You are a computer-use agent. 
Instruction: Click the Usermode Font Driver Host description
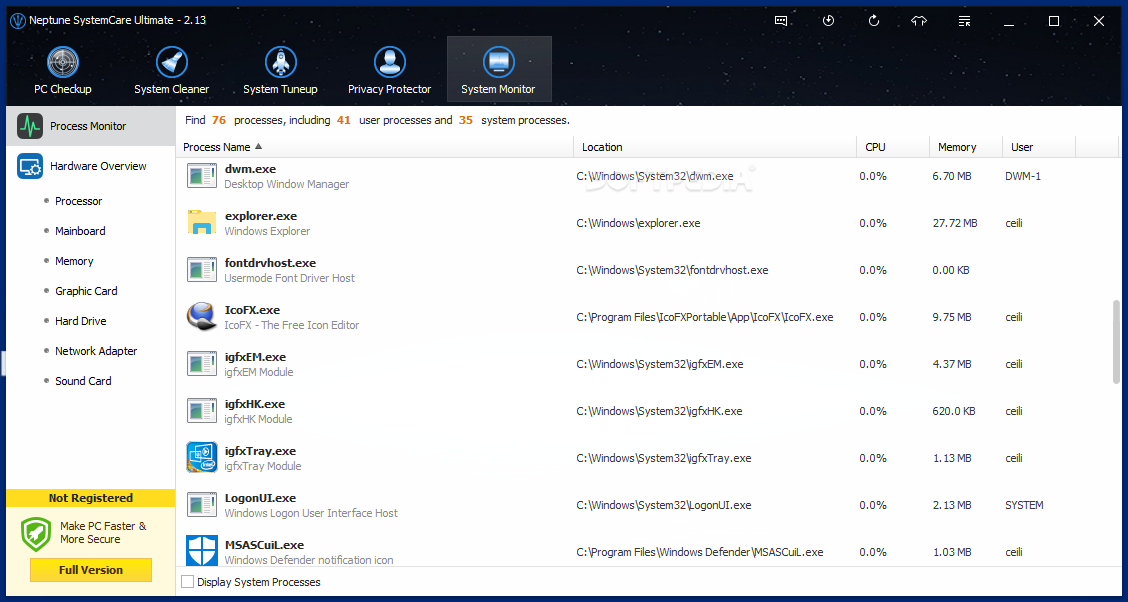[289, 278]
